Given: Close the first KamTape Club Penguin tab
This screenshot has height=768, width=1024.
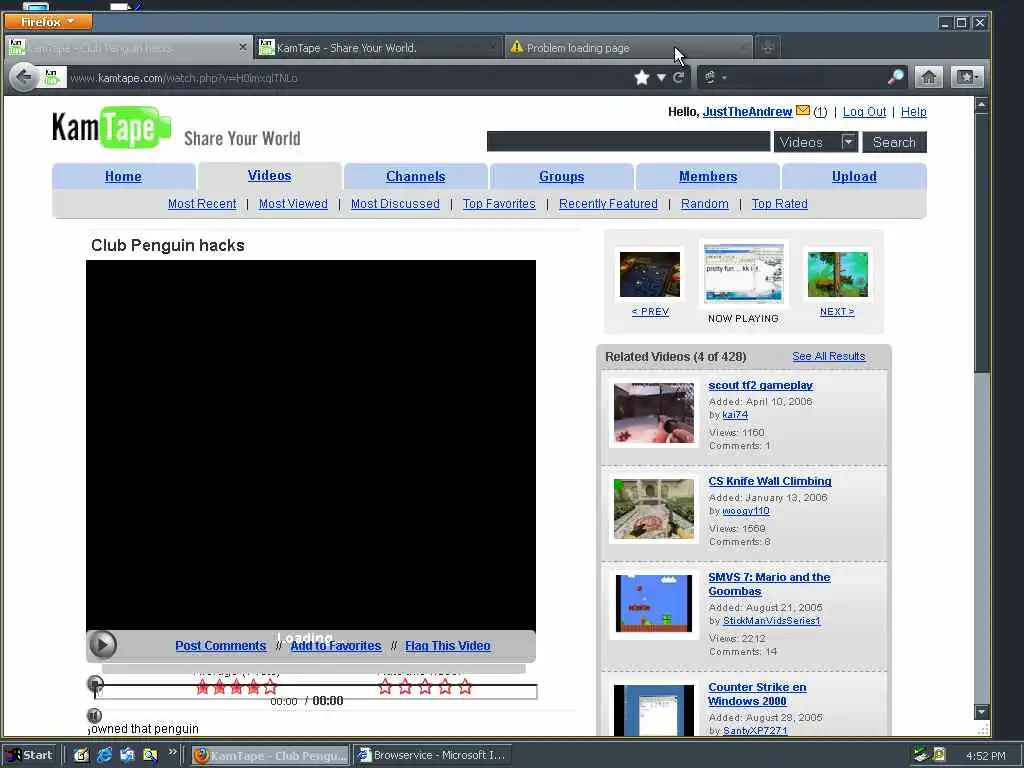Looking at the screenshot, I should 243,47.
